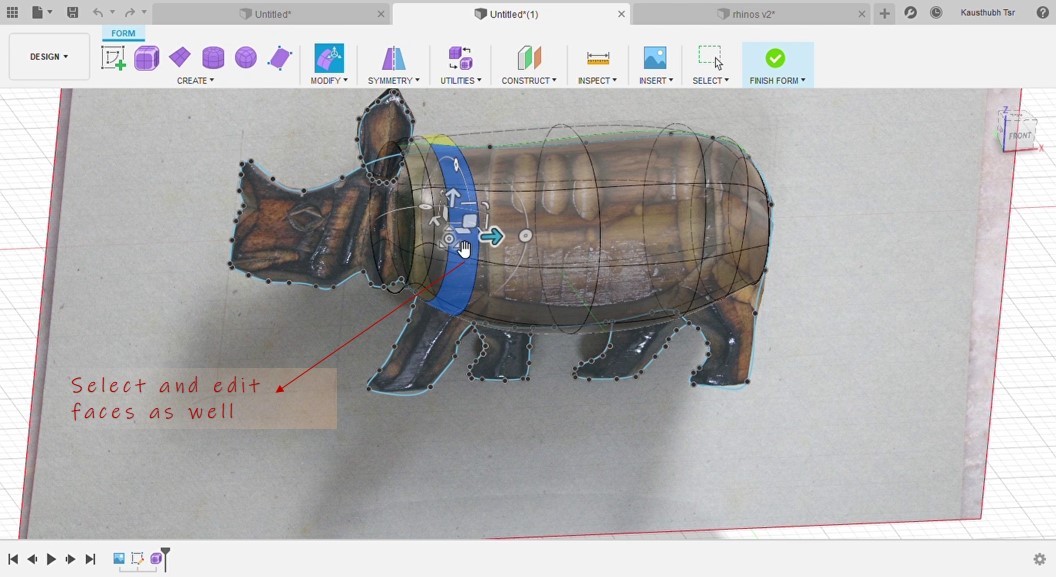Expand the redo history dropdown arrow

pyautogui.click(x=144, y=12)
